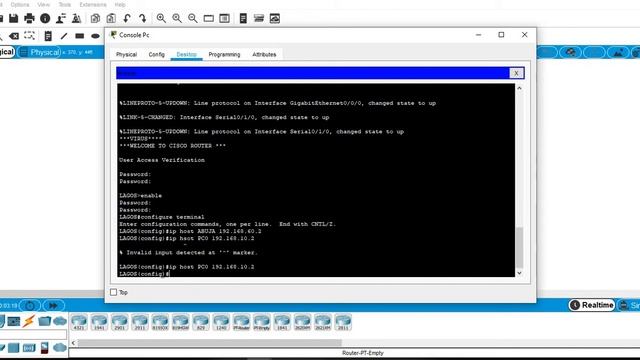This screenshot has height=360, width=640.
Task: Pick the 2901 router device
Action: pyautogui.click(x=119, y=322)
